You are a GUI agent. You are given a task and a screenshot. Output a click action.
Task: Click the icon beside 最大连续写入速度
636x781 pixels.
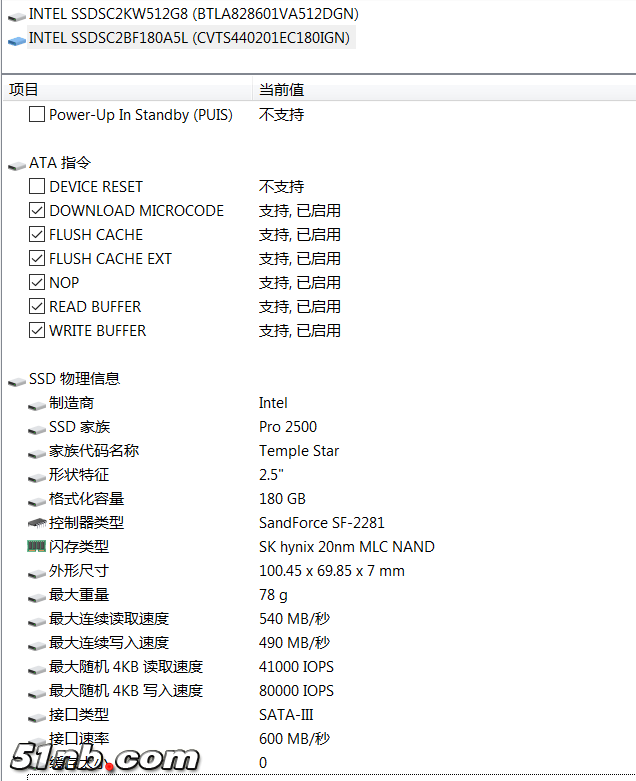pyautogui.click(x=37, y=645)
